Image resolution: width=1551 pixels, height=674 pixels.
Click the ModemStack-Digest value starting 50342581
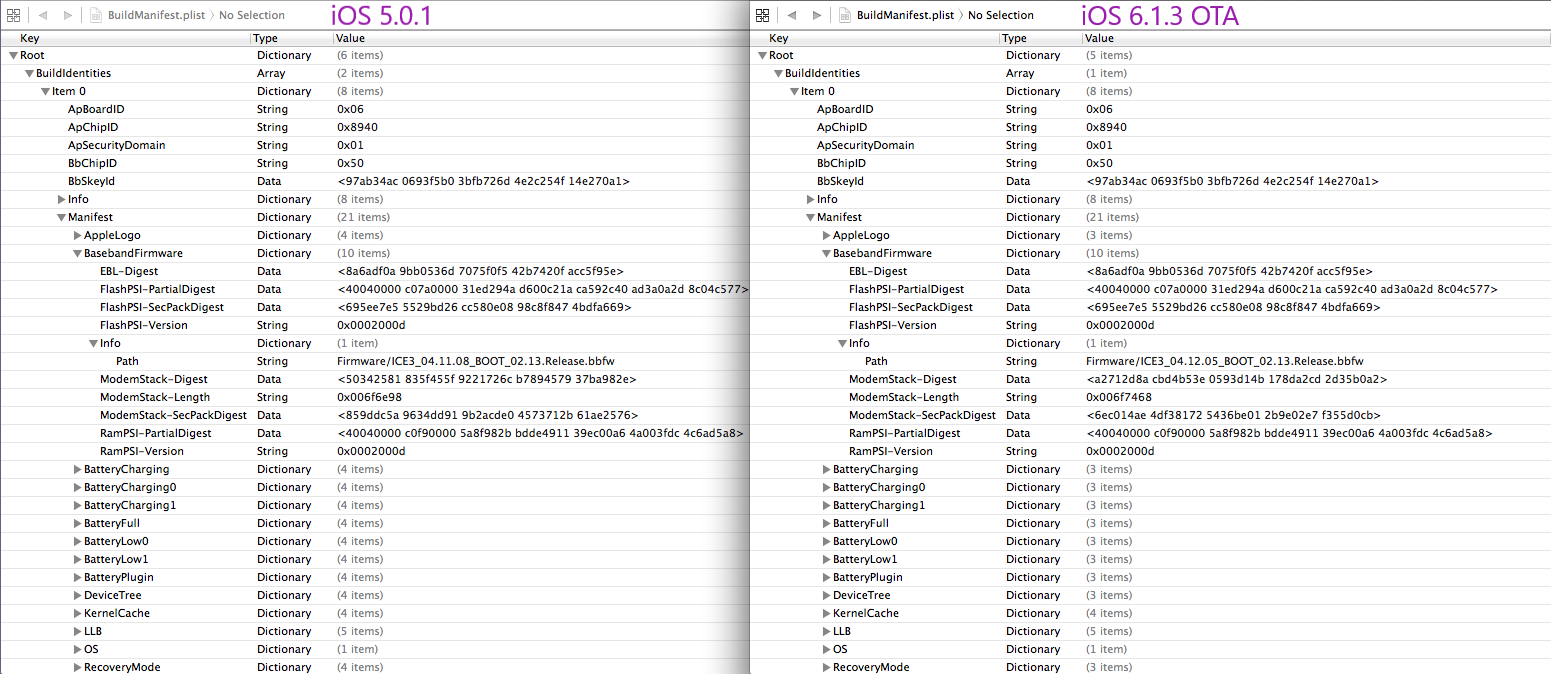[487, 379]
